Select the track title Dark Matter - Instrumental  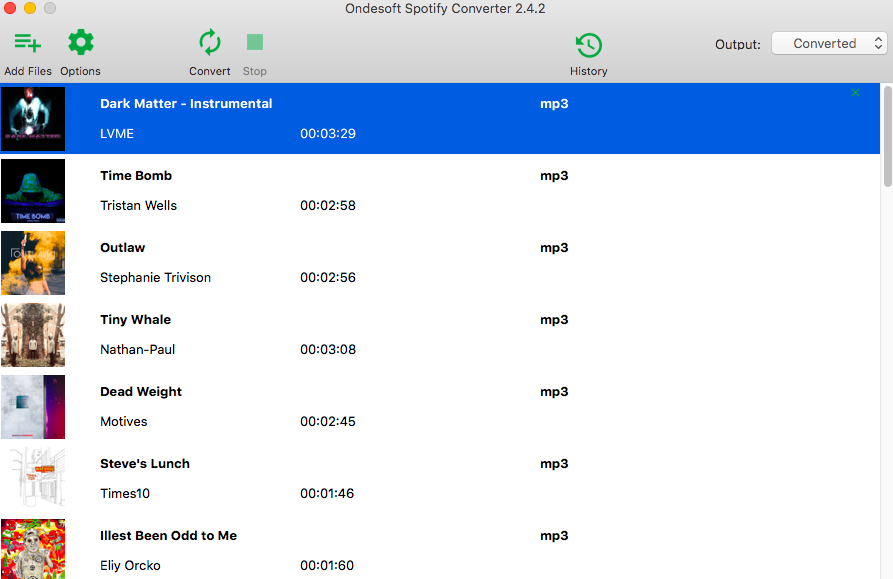click(x=186, y=104)
